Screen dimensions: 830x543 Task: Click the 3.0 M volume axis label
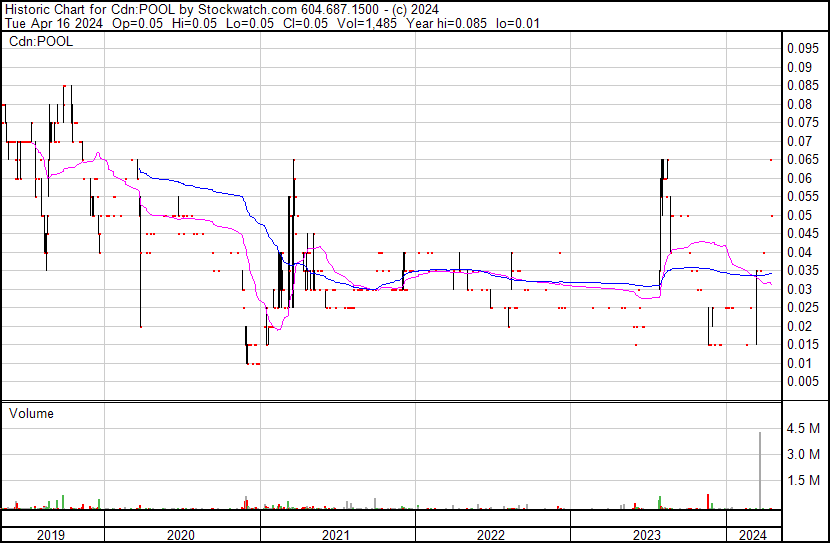803,454
